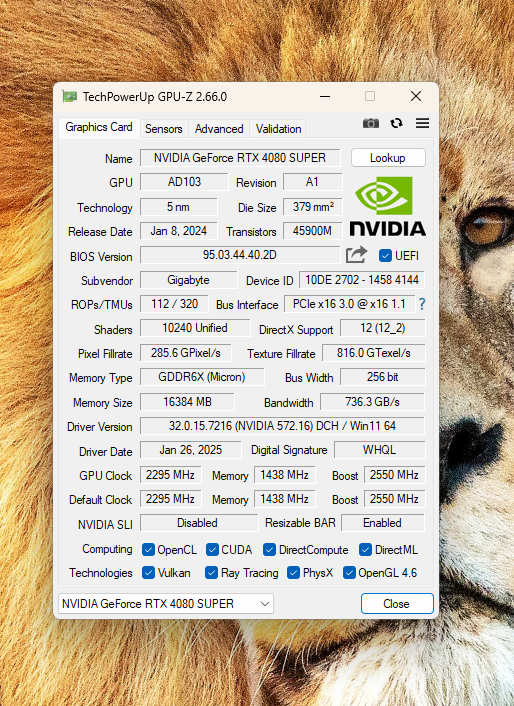Click the NVIDIA logo image
514x706 pixels.
pyautogui.click(x=387, y=207)
